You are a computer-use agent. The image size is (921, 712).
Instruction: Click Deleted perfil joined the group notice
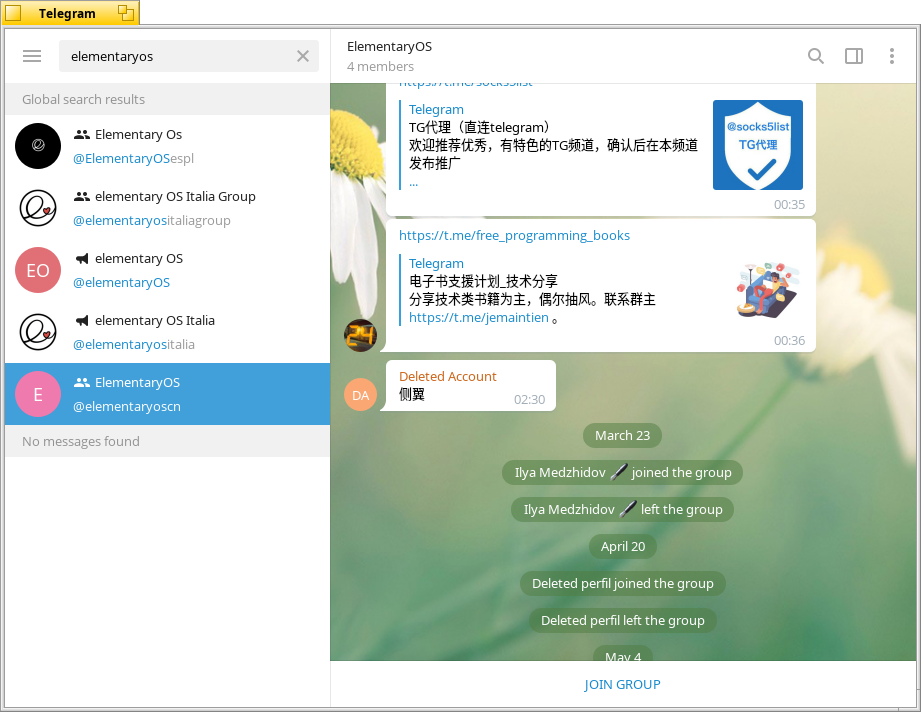coord(623,583)
